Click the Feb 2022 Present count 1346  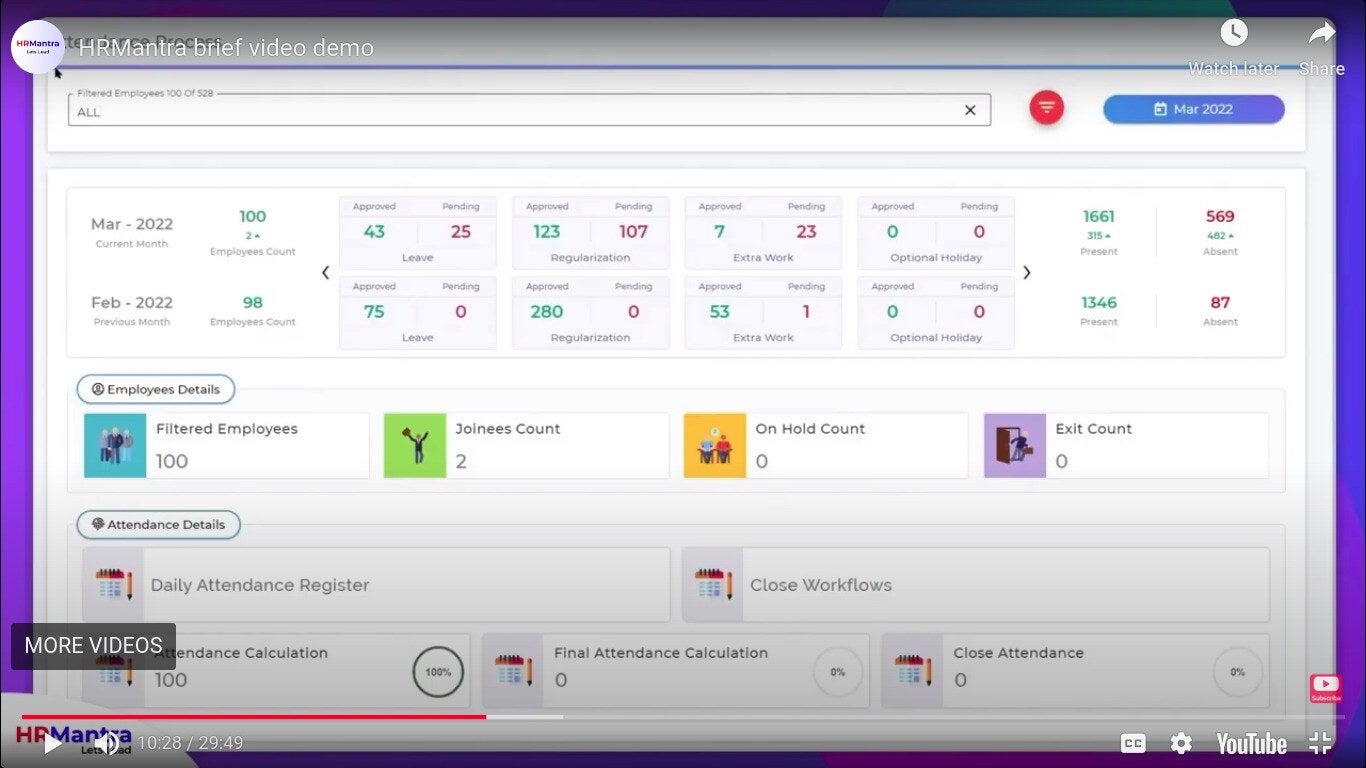[1098, 302]
